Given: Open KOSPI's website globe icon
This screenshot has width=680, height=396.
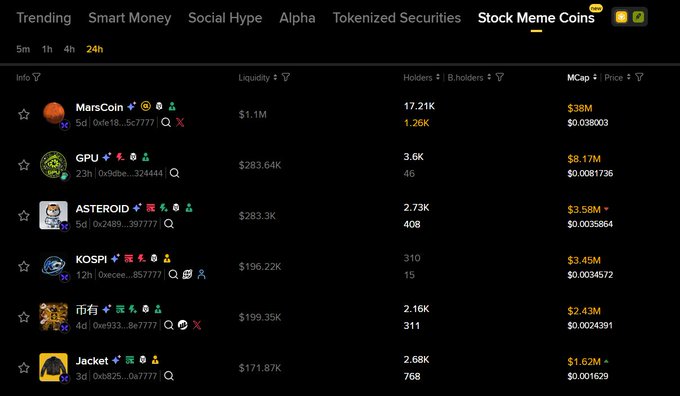Looking at the screenshot, I should coord(187,275).
